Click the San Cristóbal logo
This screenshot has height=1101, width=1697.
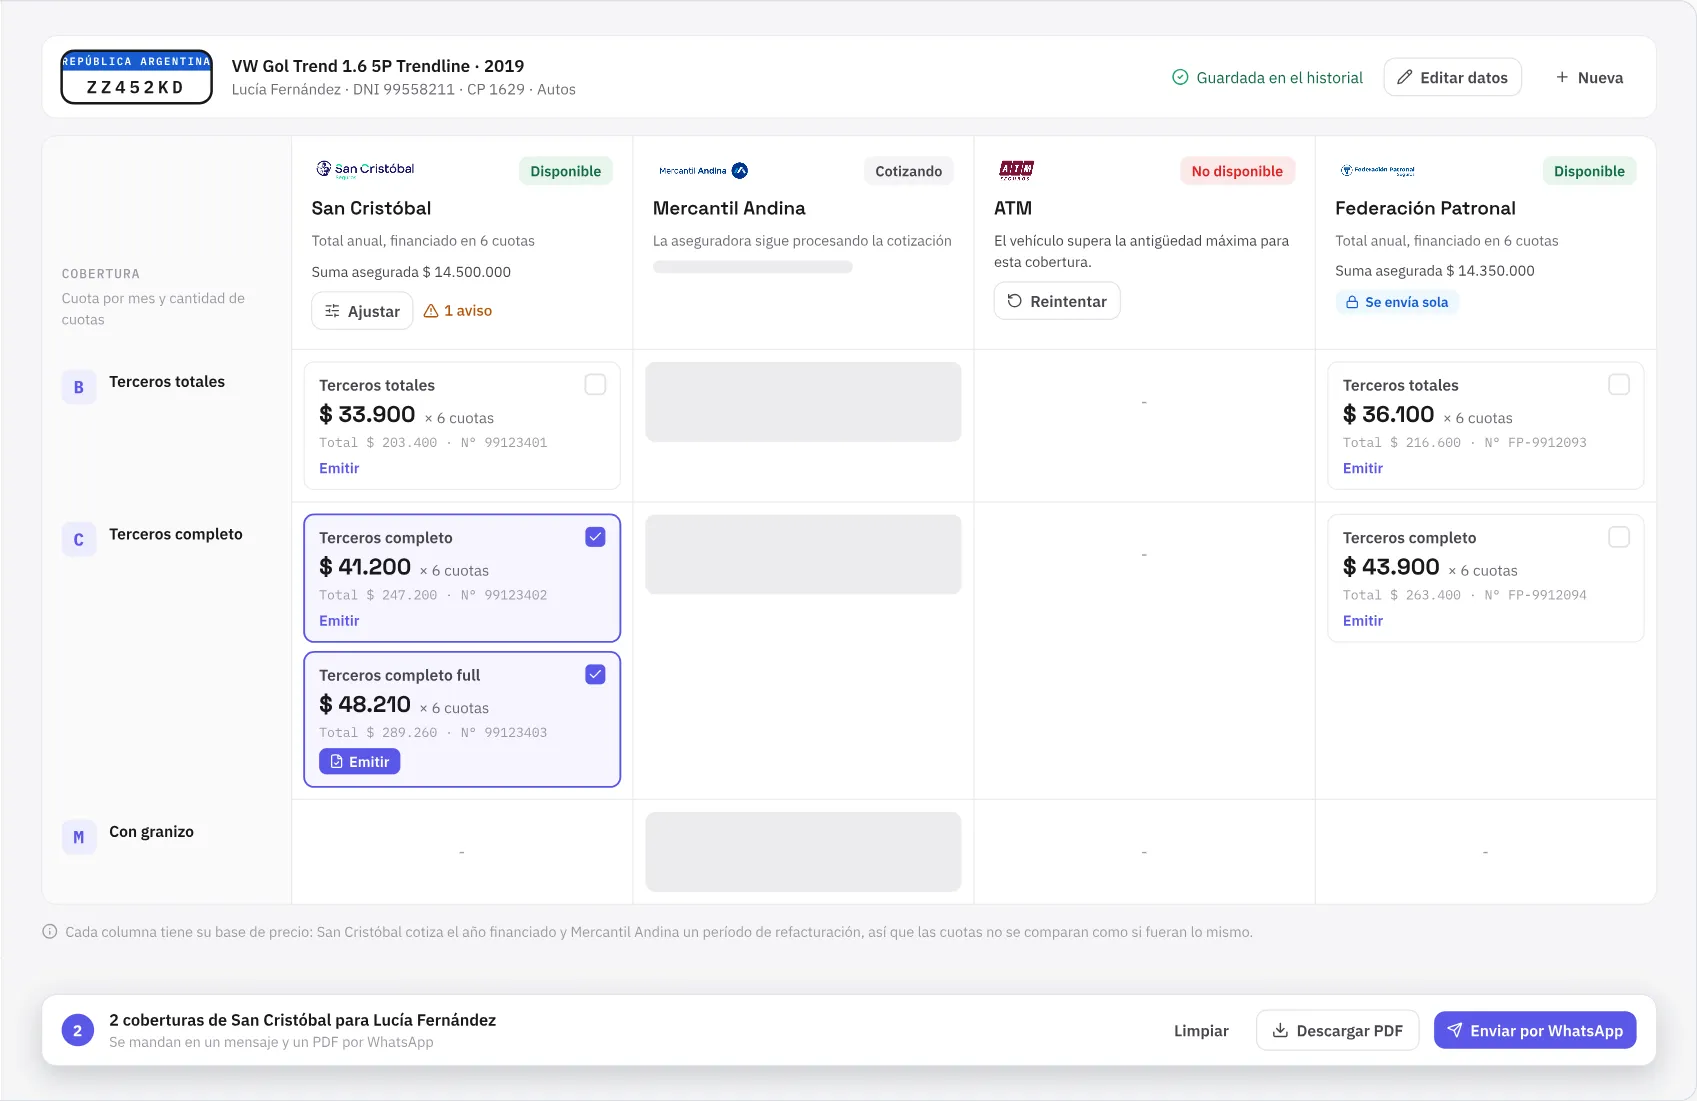[365, 170]
